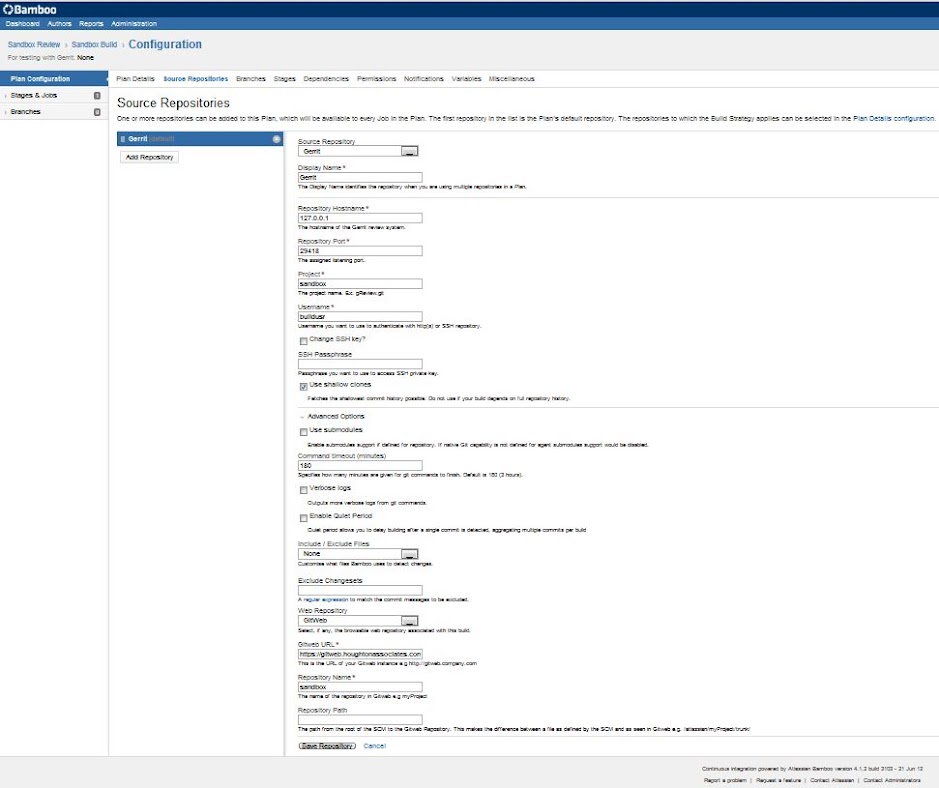Click the Gitweb URL field
This screenshot has height=788, width=939.
(360, 654)
